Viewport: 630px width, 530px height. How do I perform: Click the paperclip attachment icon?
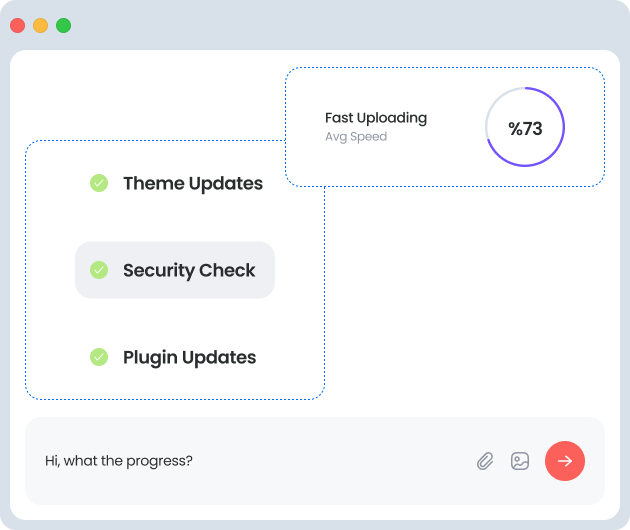coord(485,461)
